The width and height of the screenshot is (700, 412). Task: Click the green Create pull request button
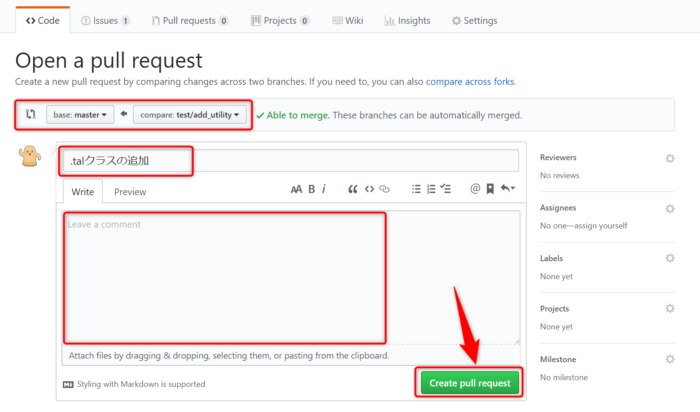click(x=469, y=383)
